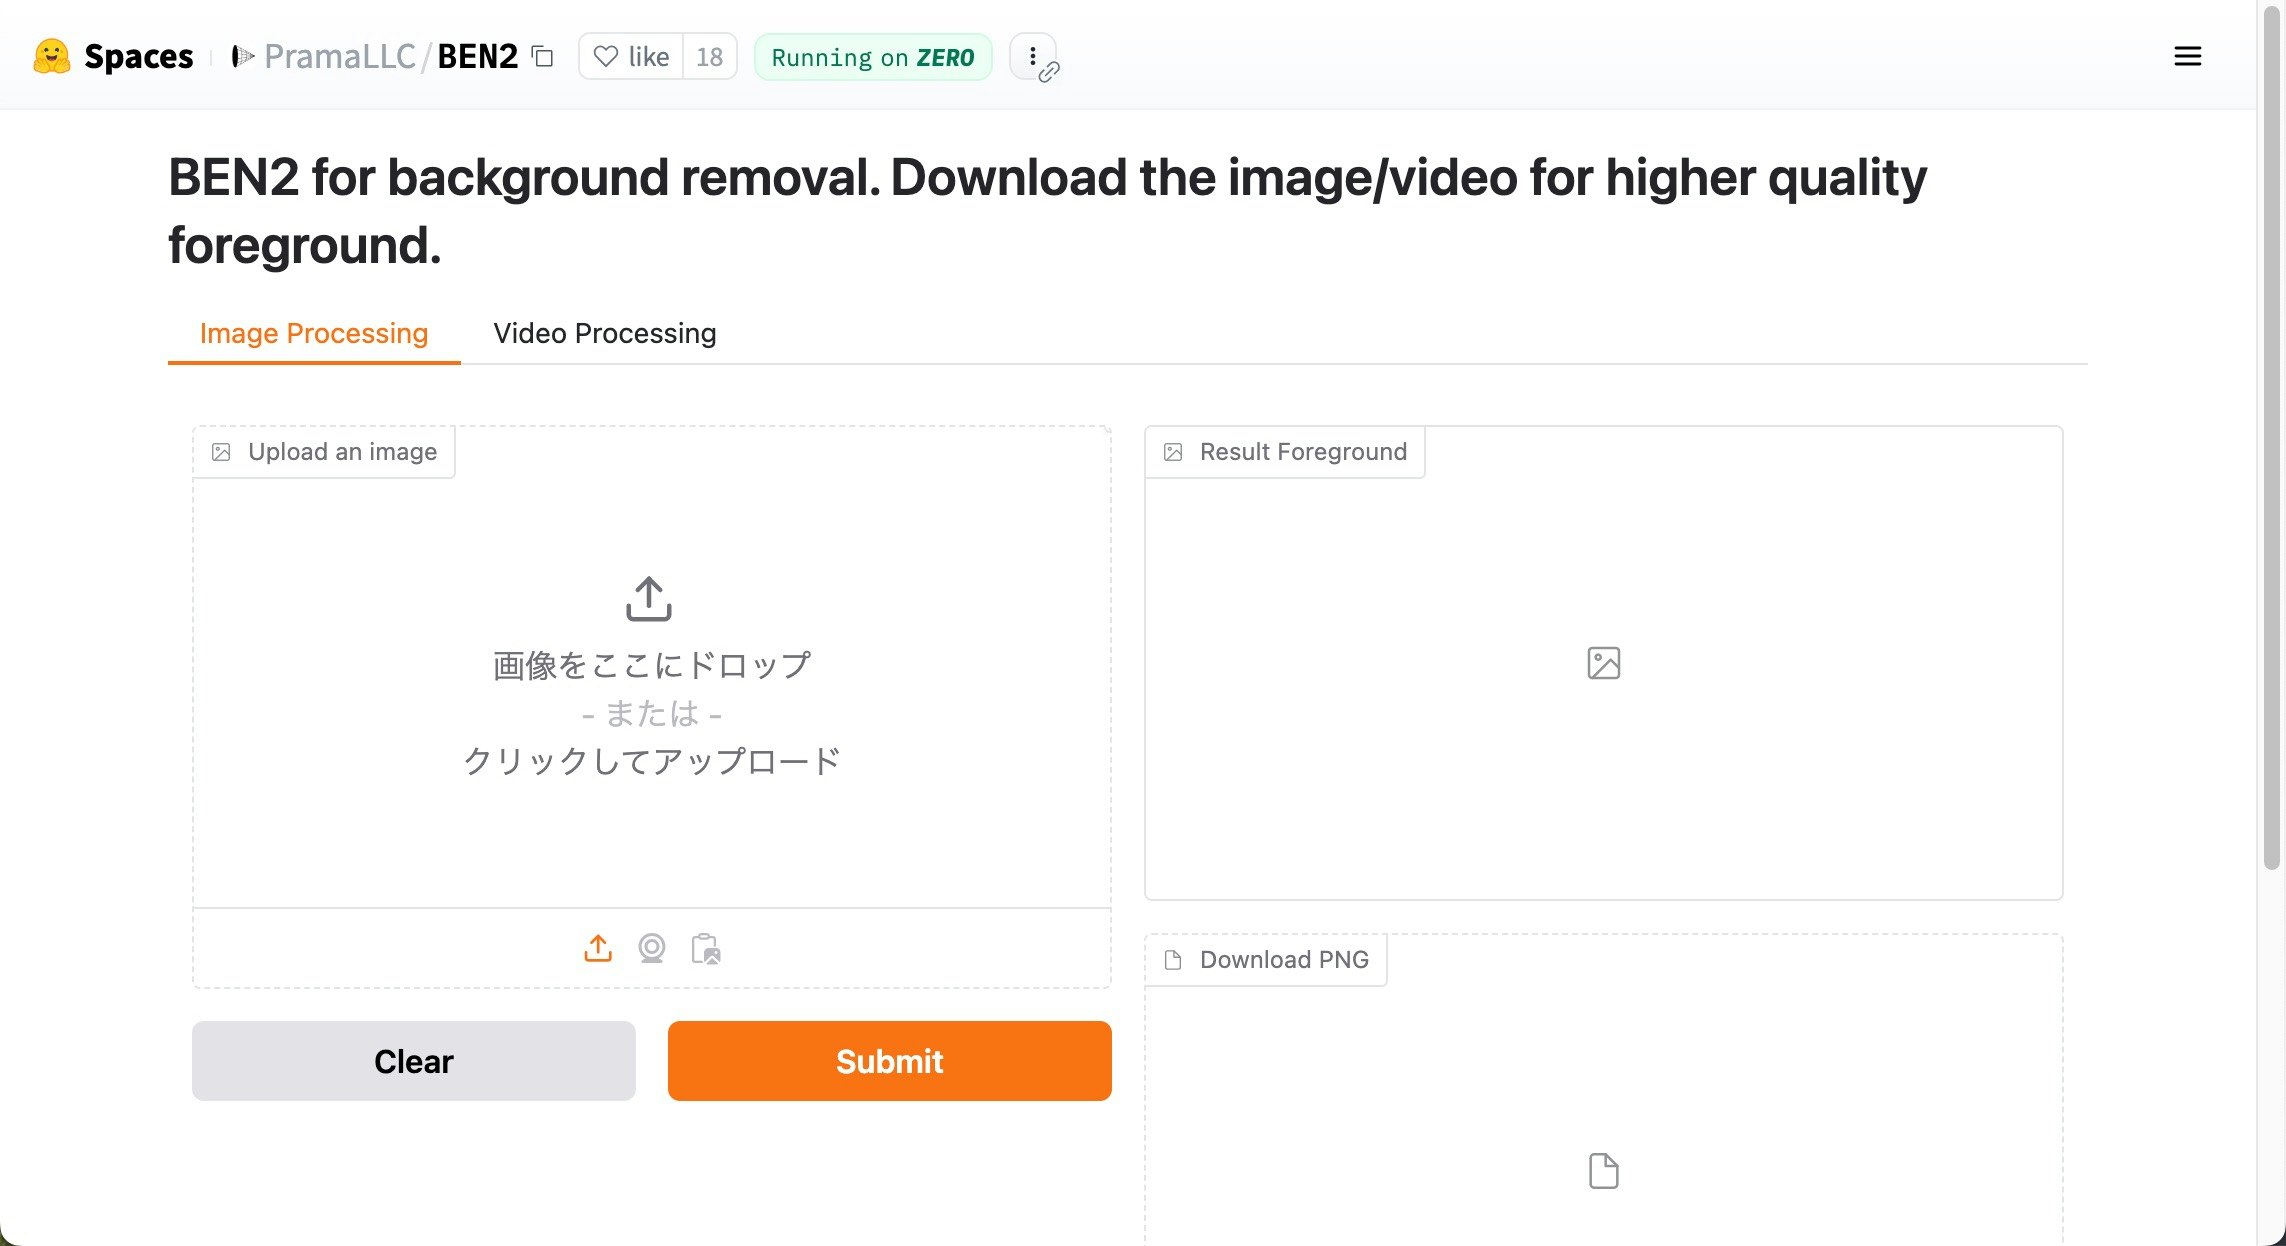Screen dimensions: 2286x1246
Task: Switch to the Video Processing tab
Action: coord(604,333)
